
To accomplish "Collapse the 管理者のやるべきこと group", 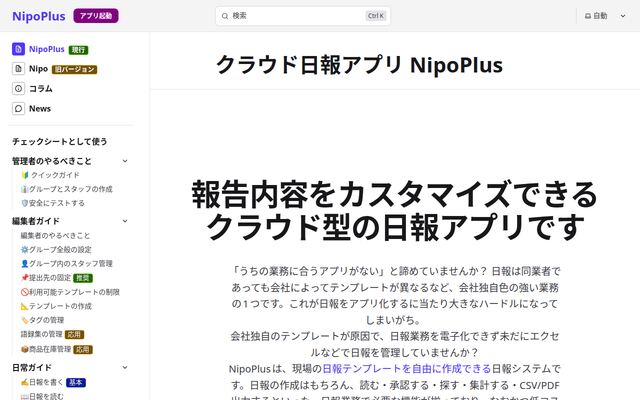I will pos(125,161).
